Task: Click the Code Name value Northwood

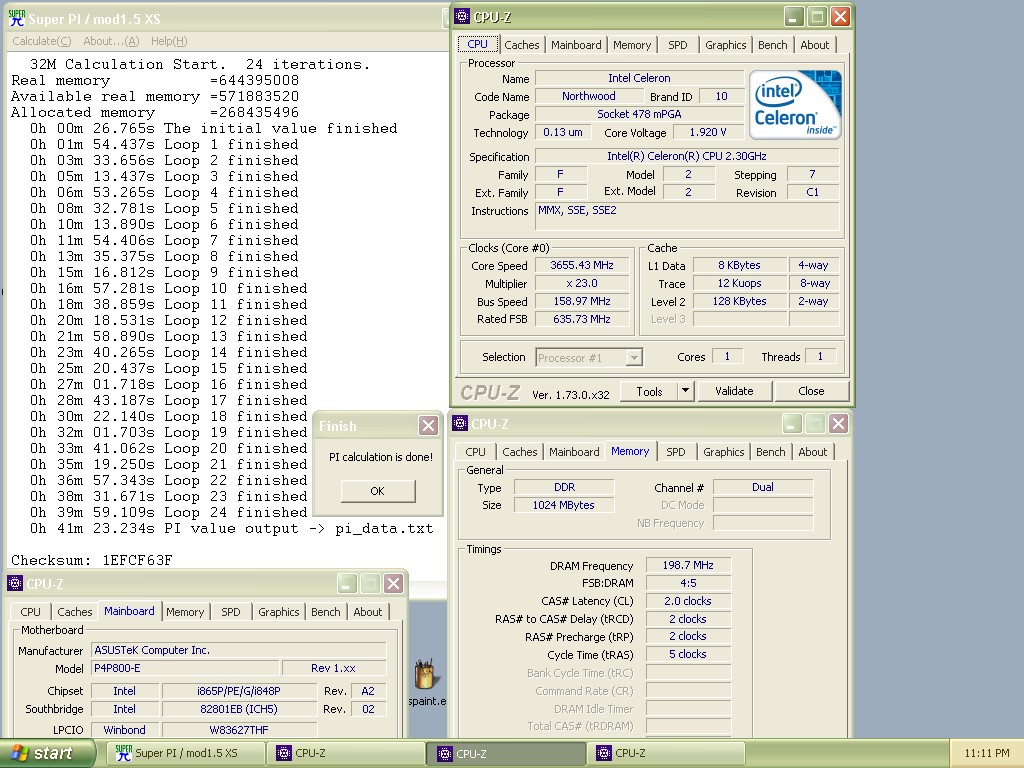Action: (x=588, y=96)
